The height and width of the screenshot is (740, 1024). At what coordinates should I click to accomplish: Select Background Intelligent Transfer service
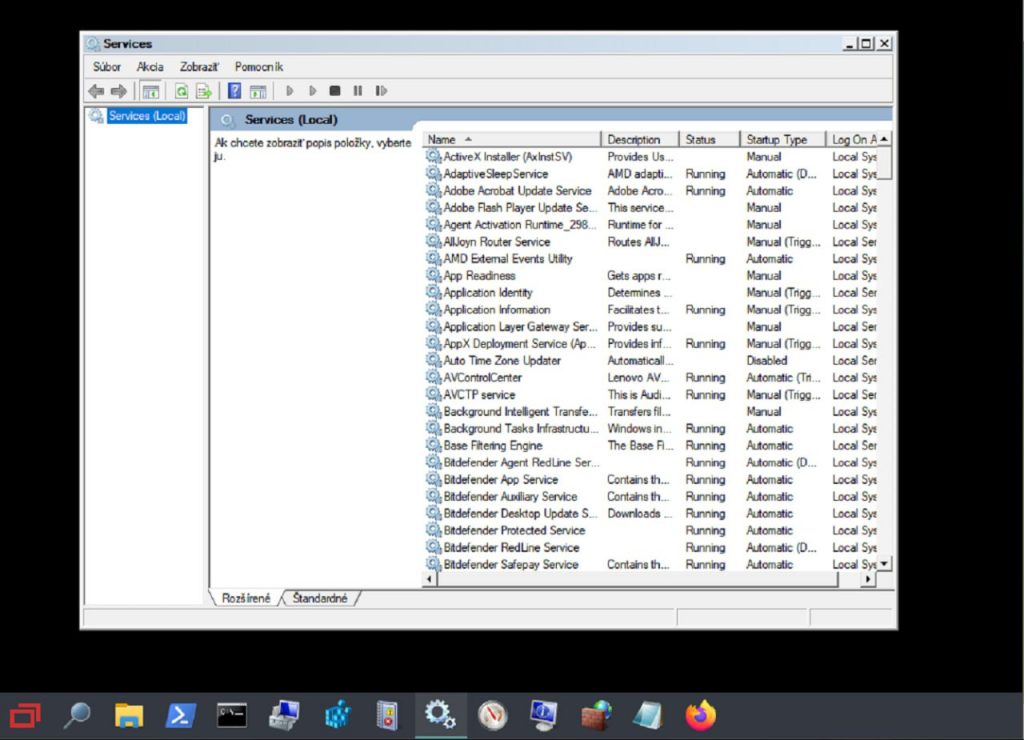click(650, 411)
